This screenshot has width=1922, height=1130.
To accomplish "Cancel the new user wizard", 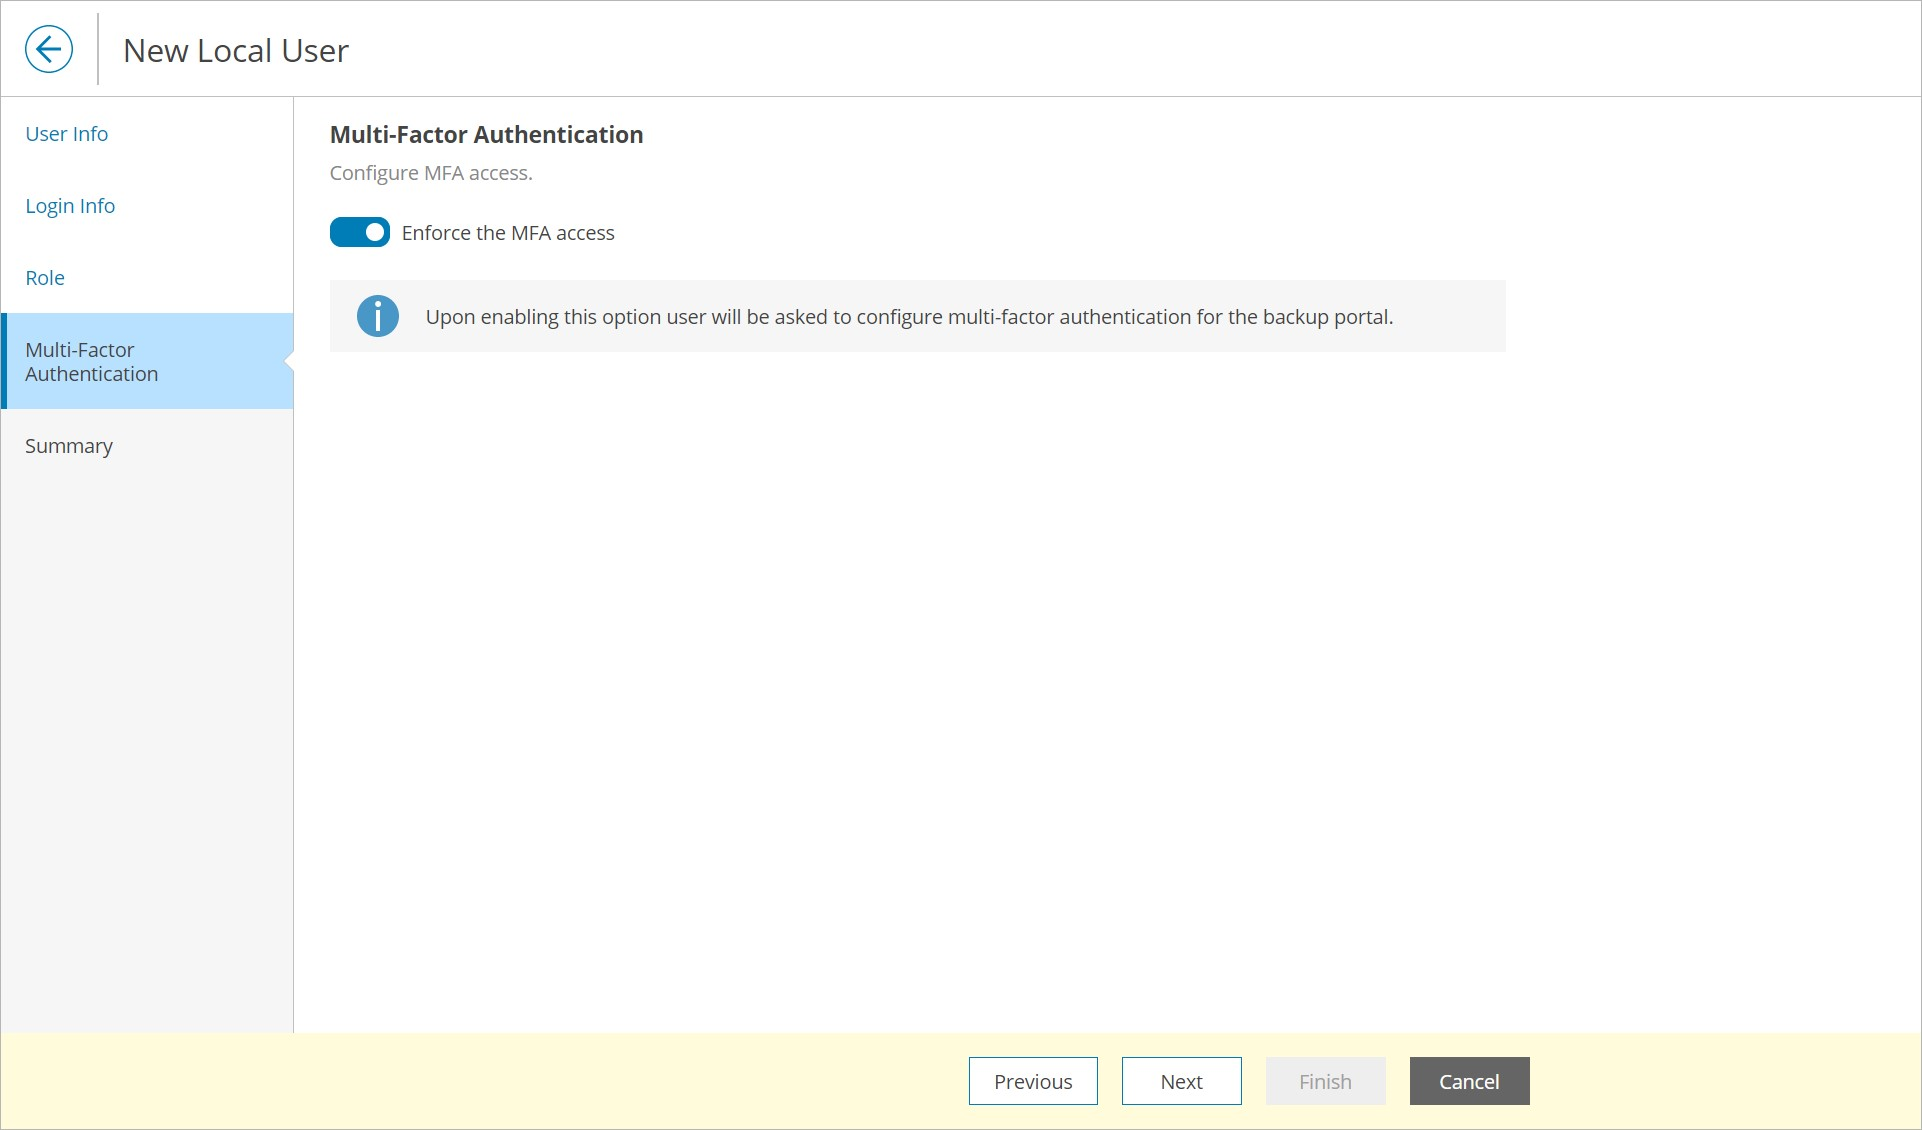I will click(1469, 1081).
